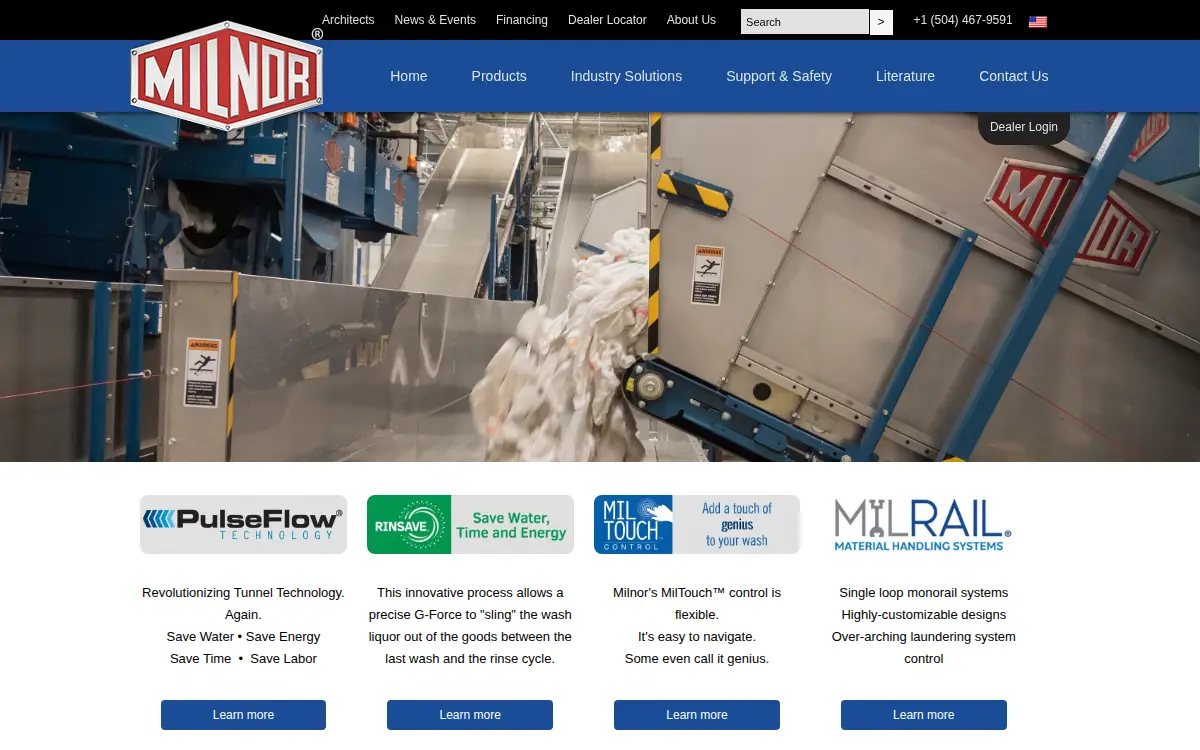This screenshot has width=1200, height=750.
Task: Open the MilTouch Control banner
Action: click(x=697, y=524)
